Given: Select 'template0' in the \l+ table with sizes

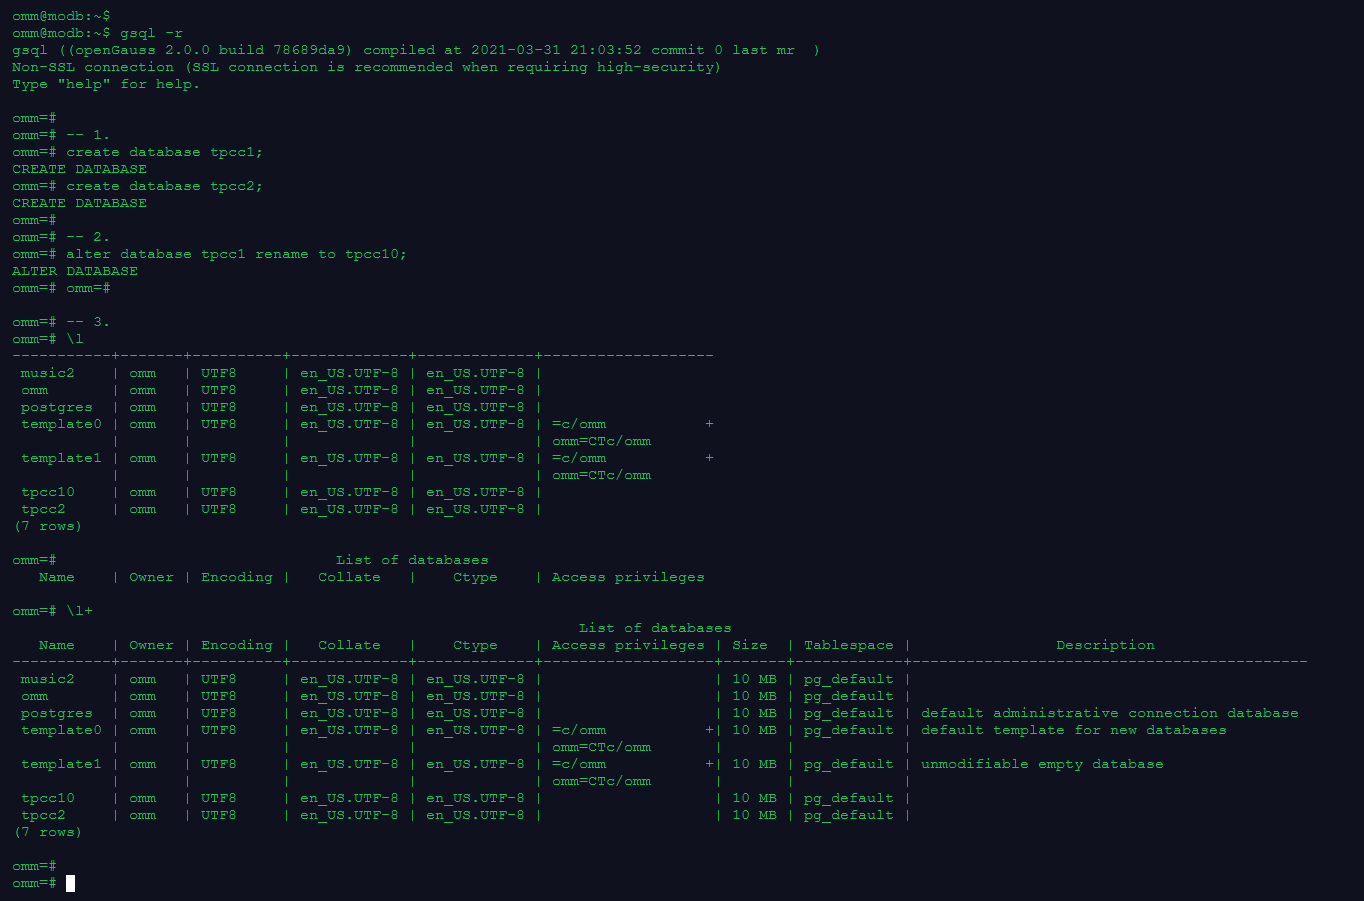Looking at the screenshot, I should (61, 730).
